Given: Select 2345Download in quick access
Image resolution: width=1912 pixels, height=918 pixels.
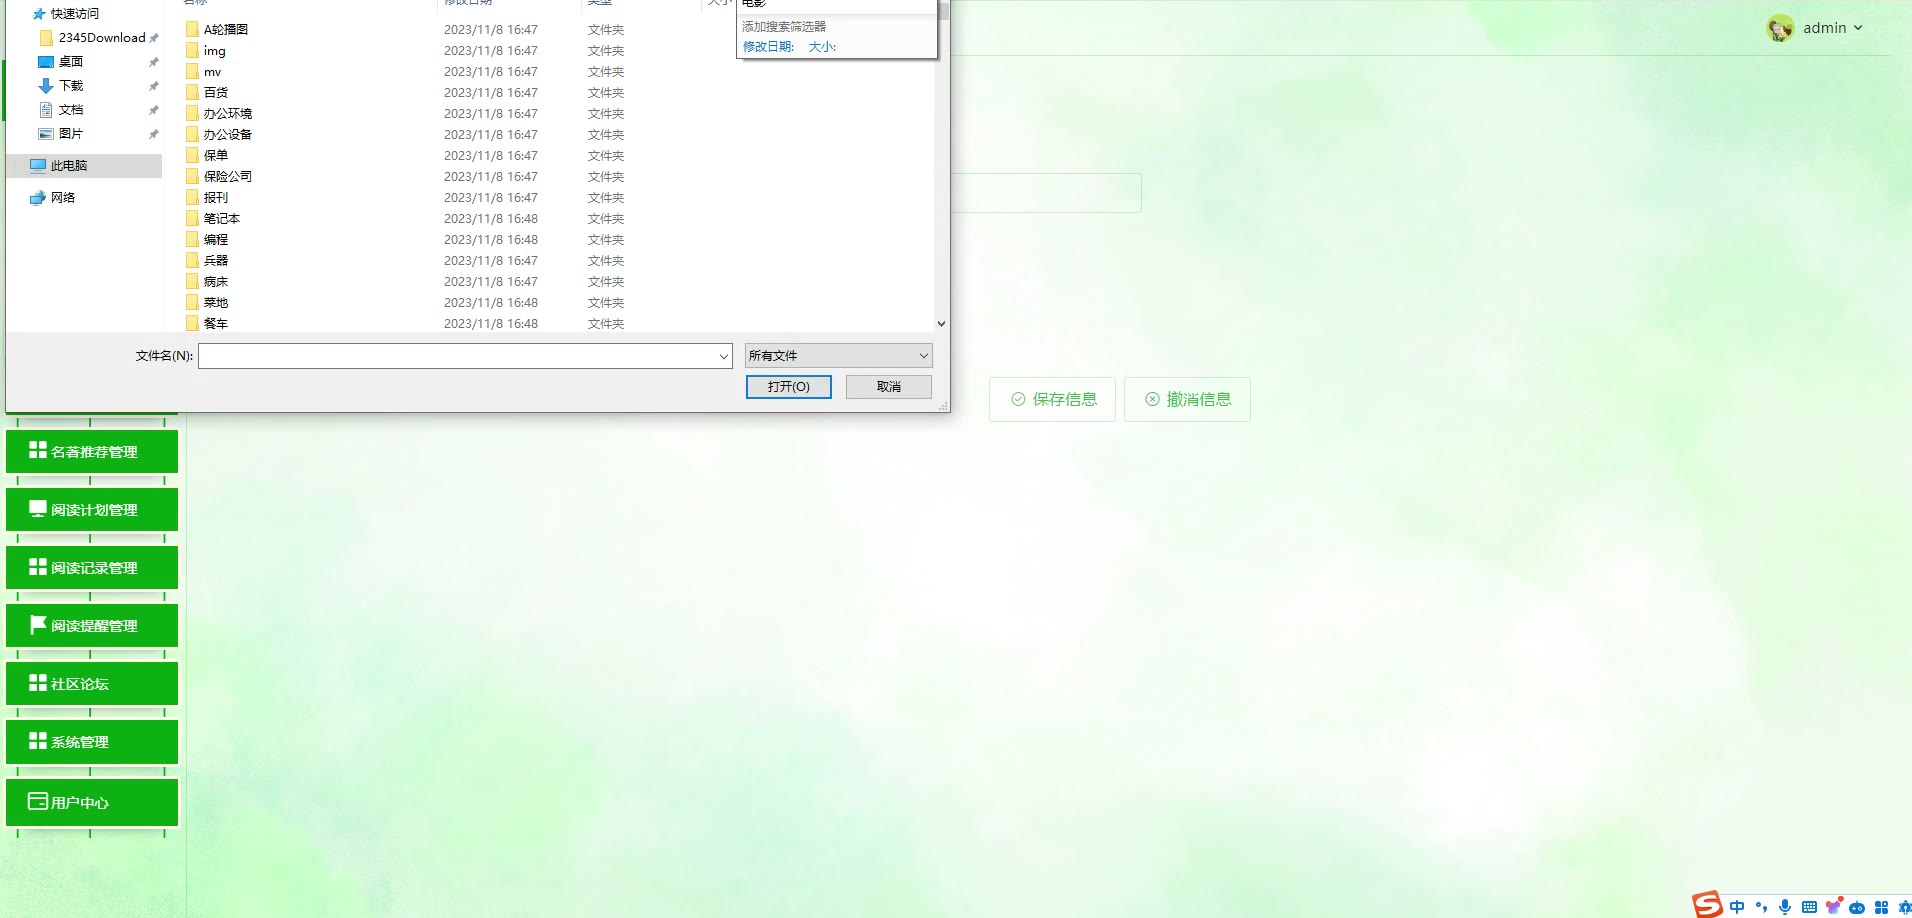Looking at the screenshot, I should [102, 37].
